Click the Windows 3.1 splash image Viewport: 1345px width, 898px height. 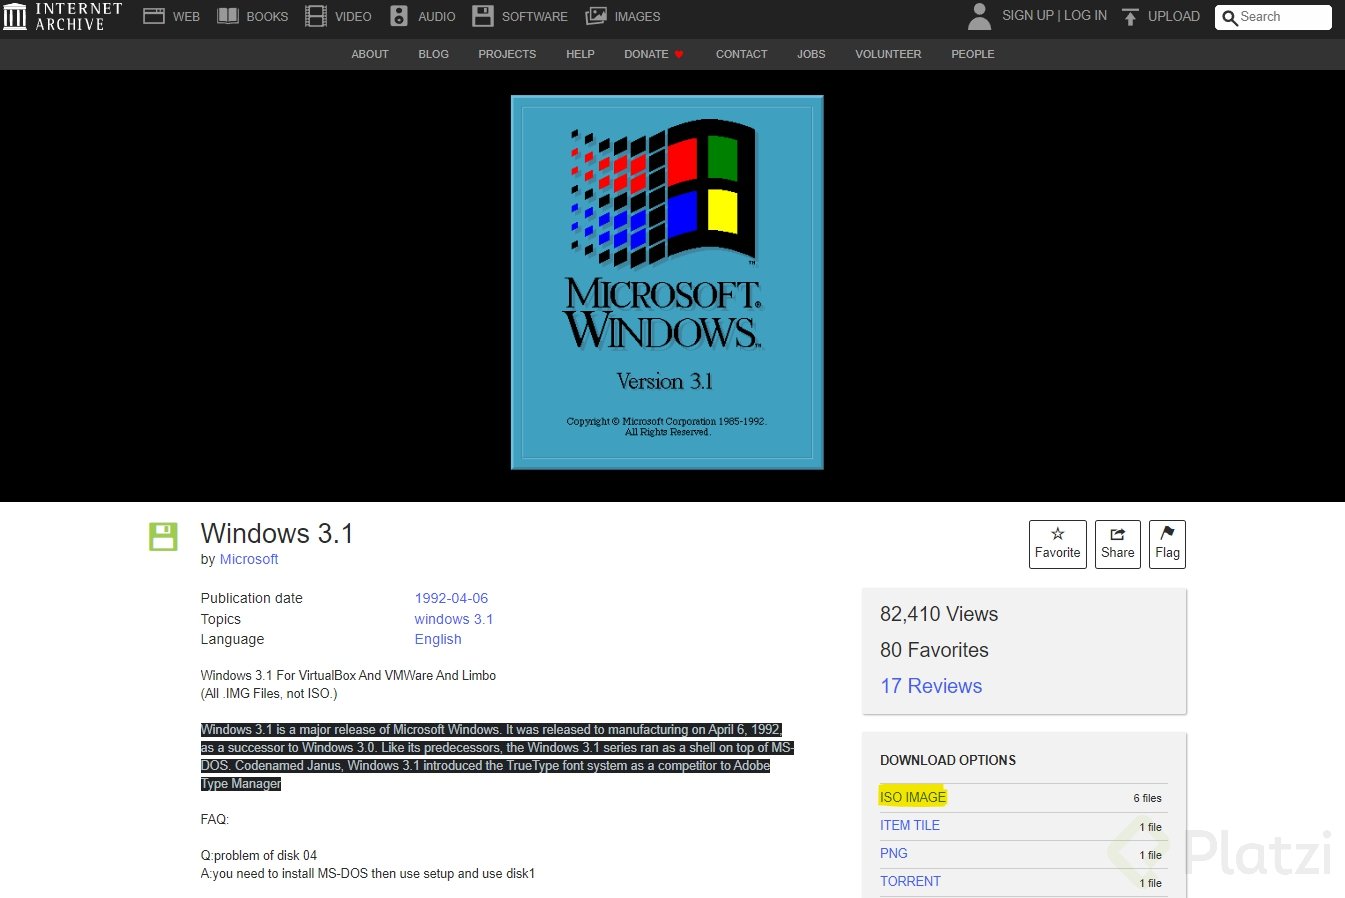(667, 282)
